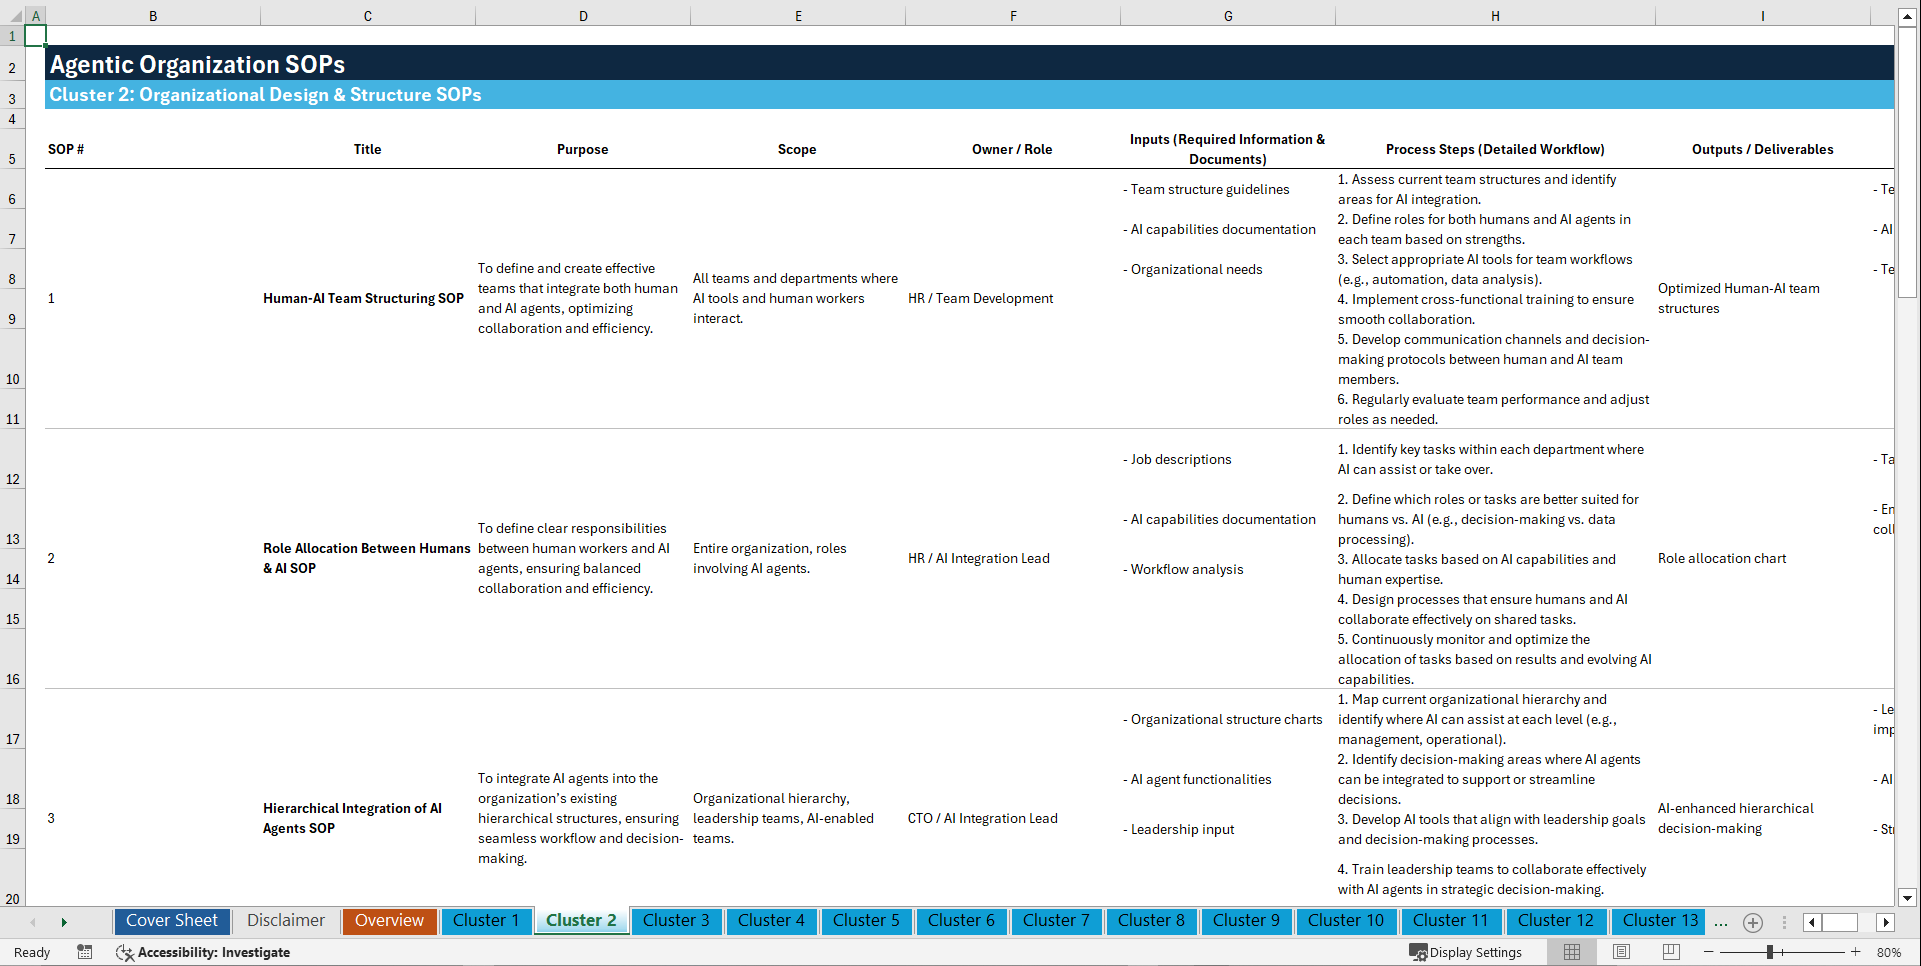Switch to Page Layout view icon
The image size is (1921, 966).
coord(1621,952)
